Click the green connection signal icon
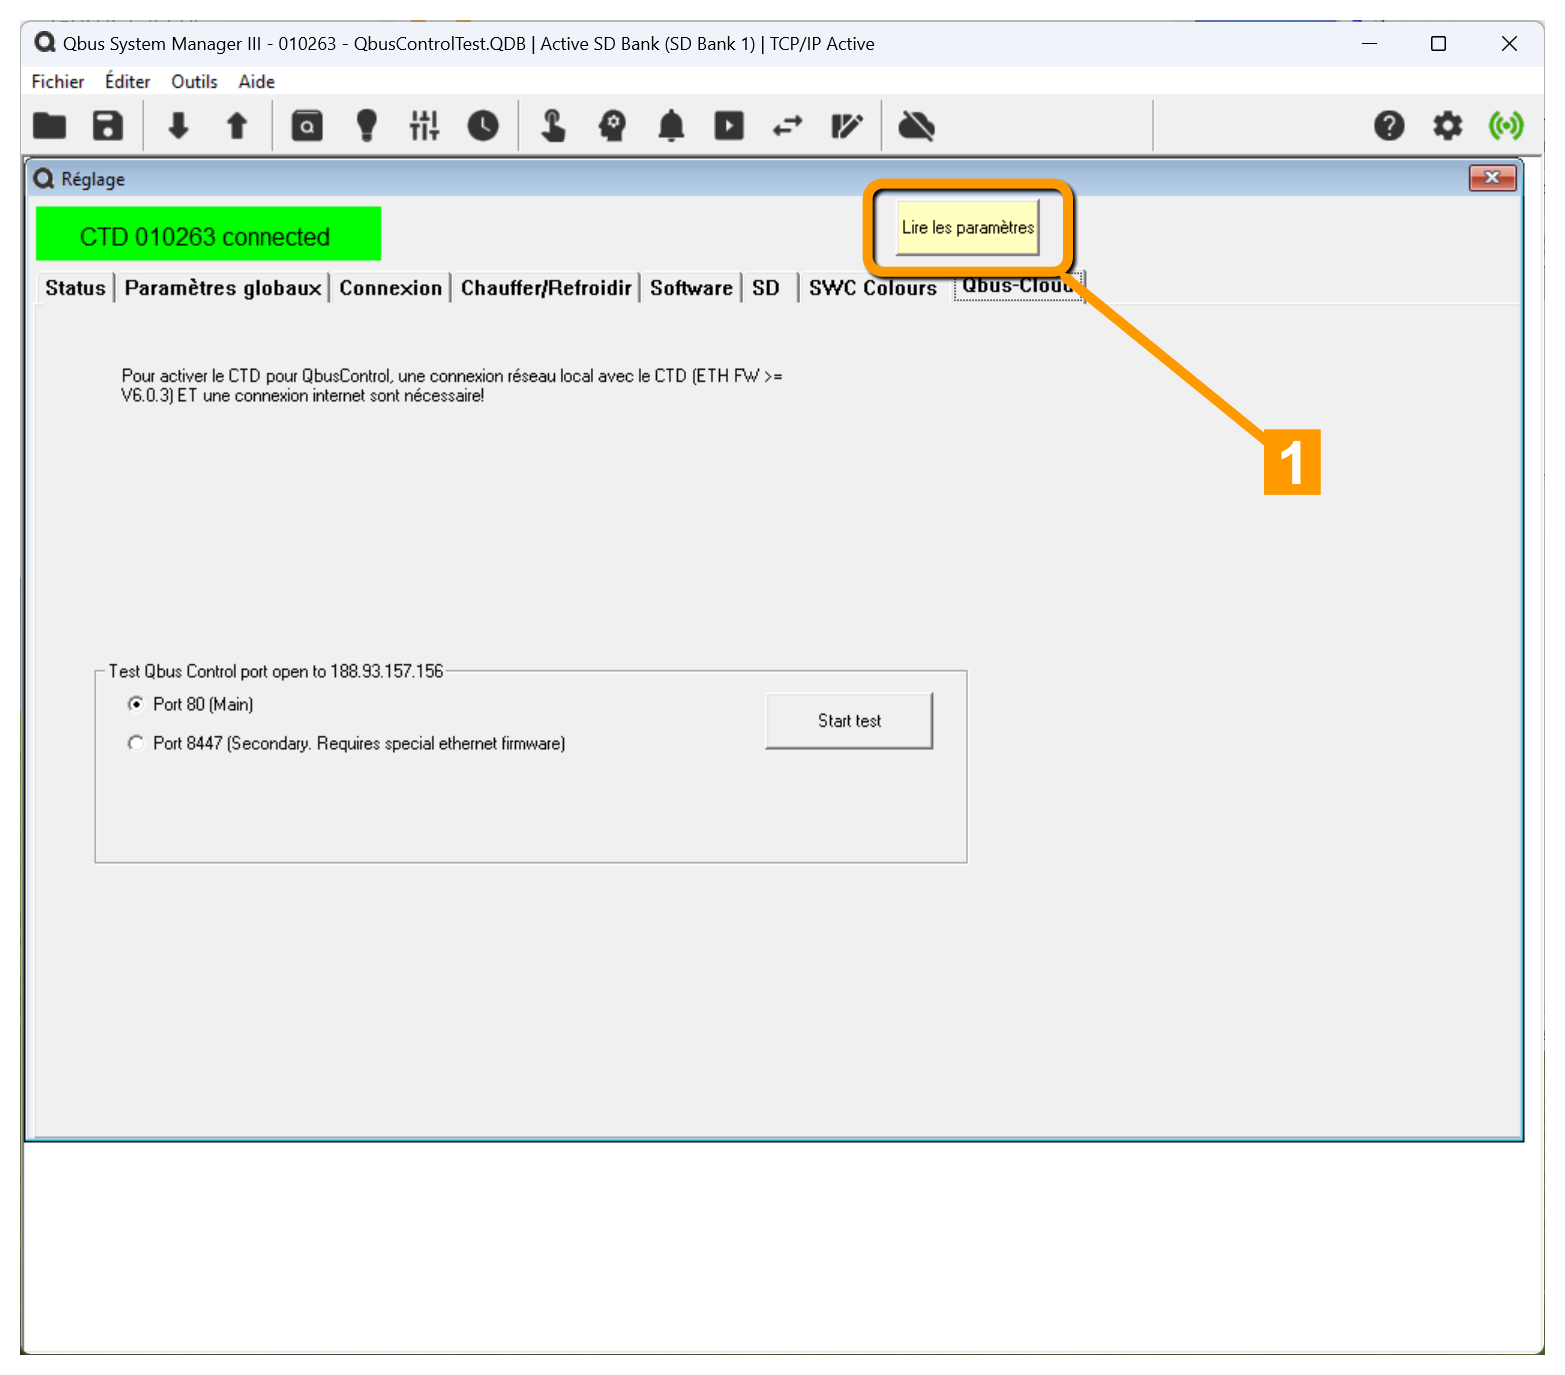 [1506, 126]
